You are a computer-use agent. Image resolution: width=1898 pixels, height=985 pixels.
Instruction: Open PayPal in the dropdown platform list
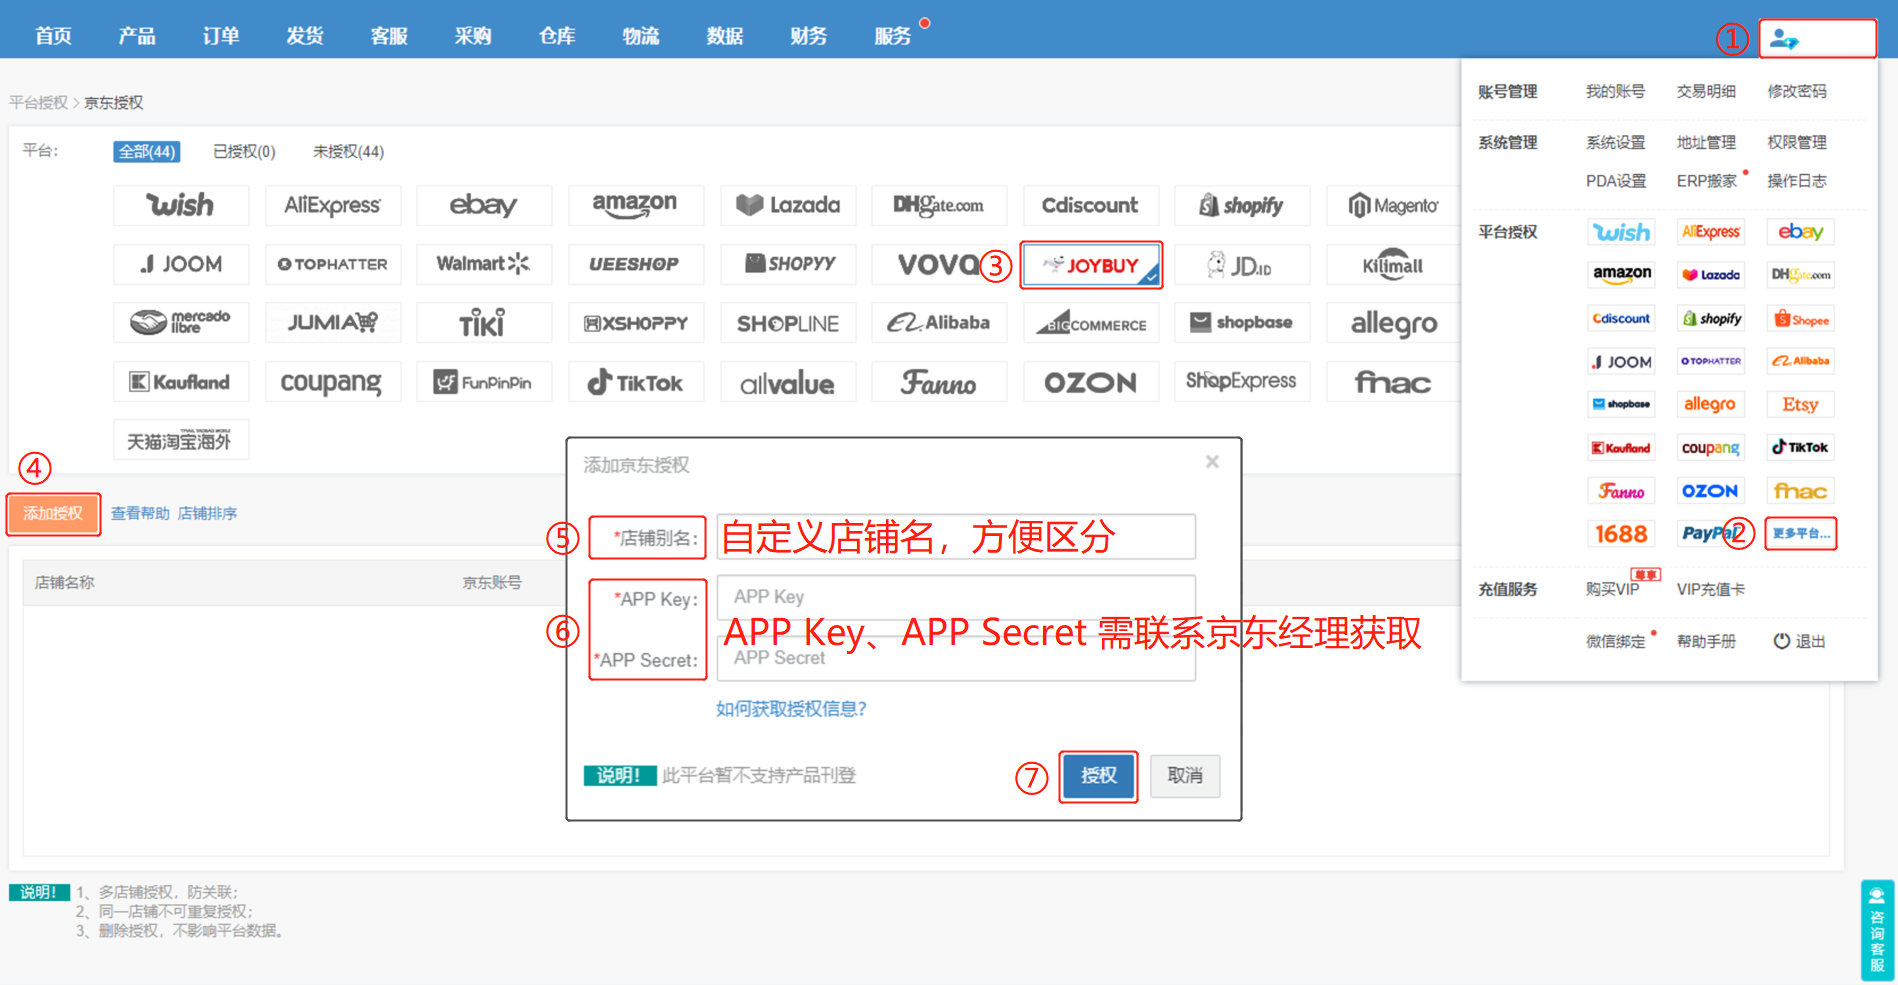1711,534
